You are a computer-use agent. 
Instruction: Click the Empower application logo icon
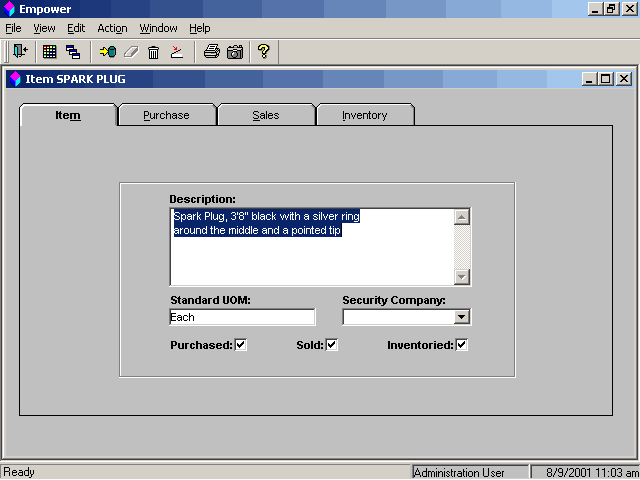coord(9,9)
